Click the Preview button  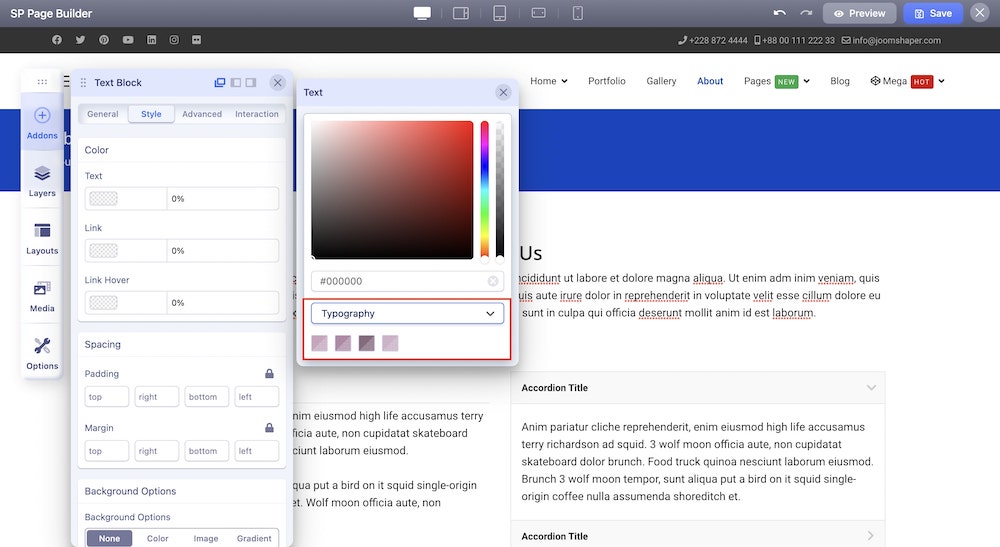tap(859, 13)
